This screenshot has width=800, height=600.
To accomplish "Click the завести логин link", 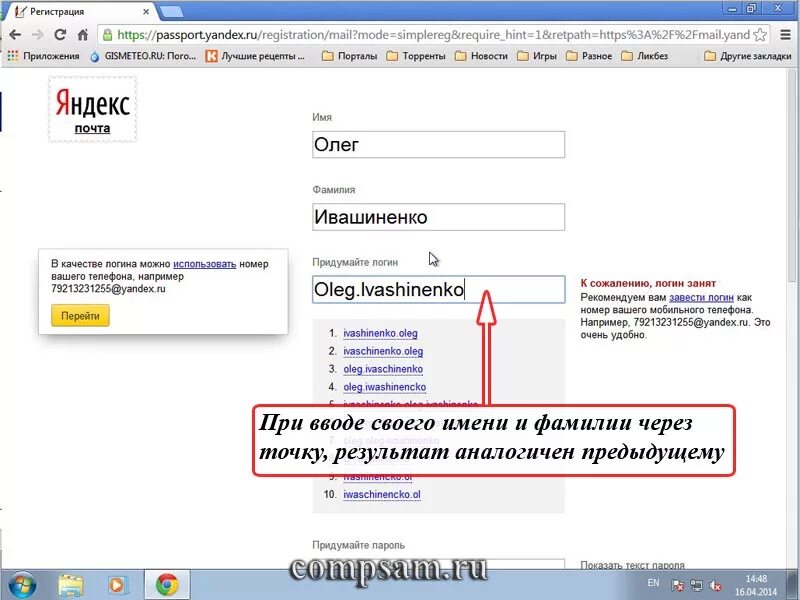I will pos(701,297).
